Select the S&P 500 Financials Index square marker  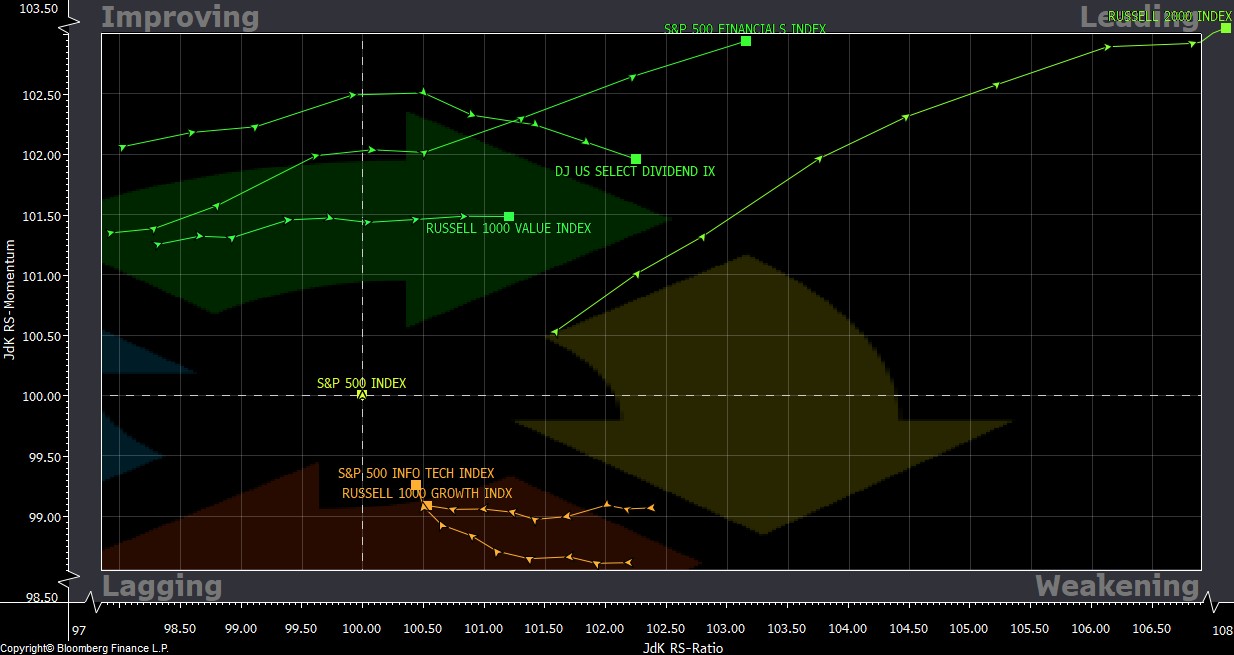click(x=746, y=41)
